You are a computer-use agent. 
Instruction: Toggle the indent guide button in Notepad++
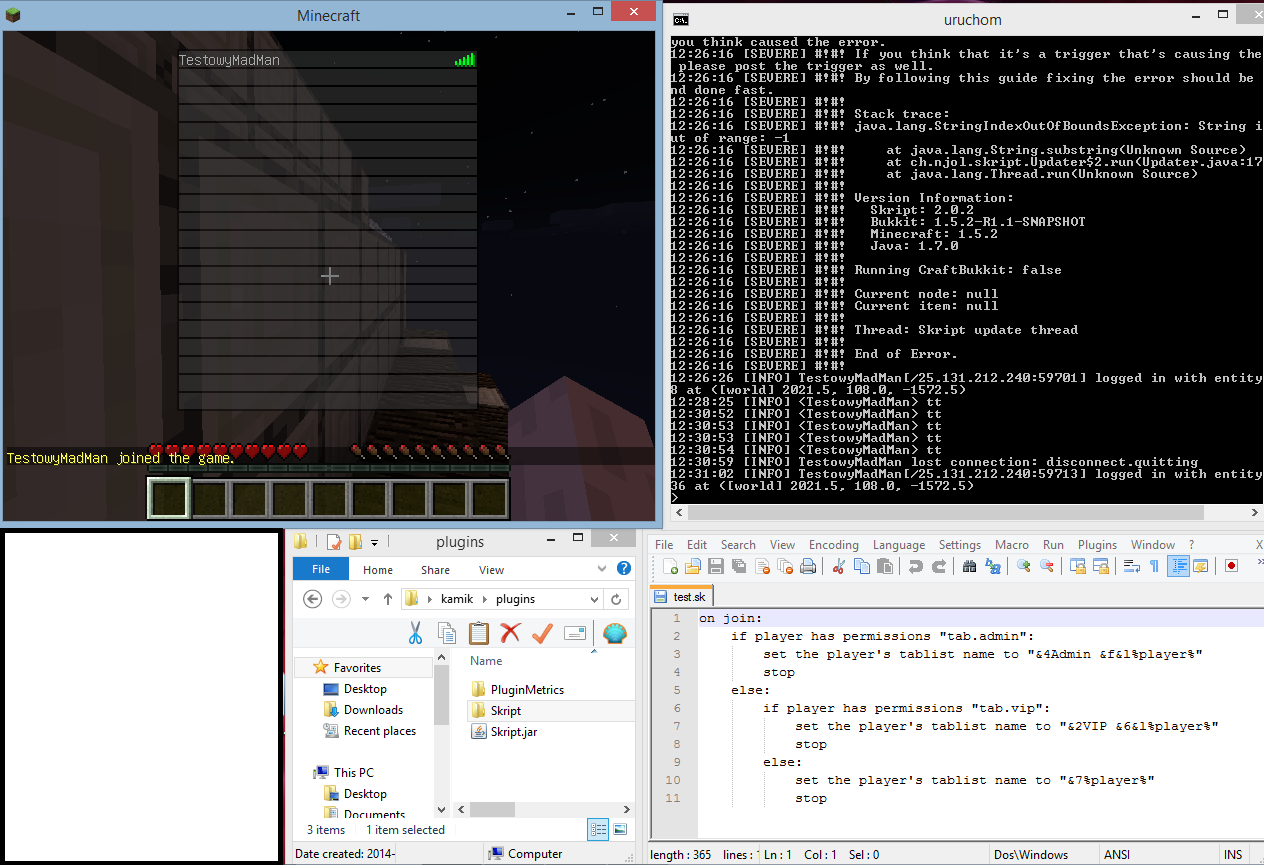click(x=1178, y=566)
